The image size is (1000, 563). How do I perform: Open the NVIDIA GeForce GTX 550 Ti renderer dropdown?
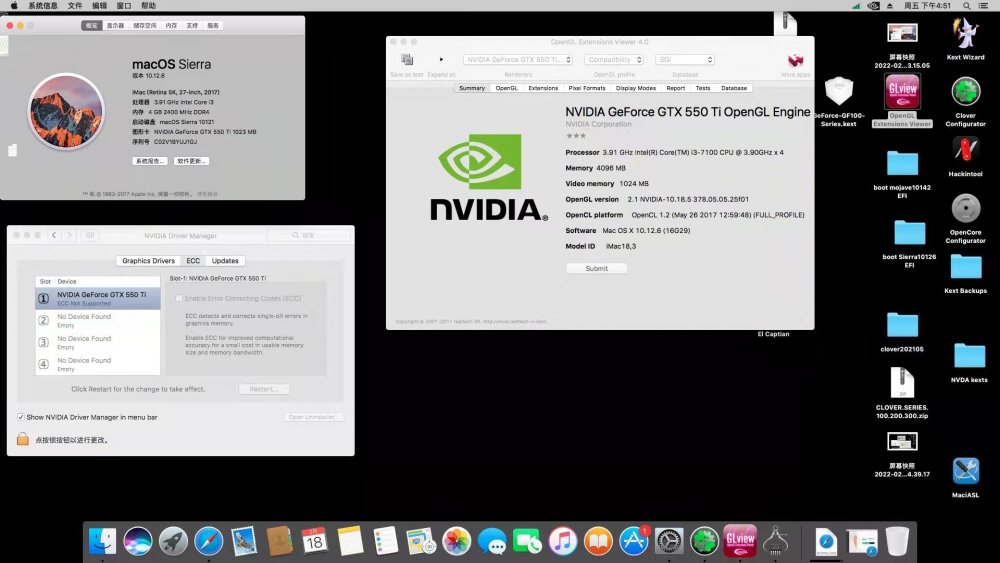point(518,60)
